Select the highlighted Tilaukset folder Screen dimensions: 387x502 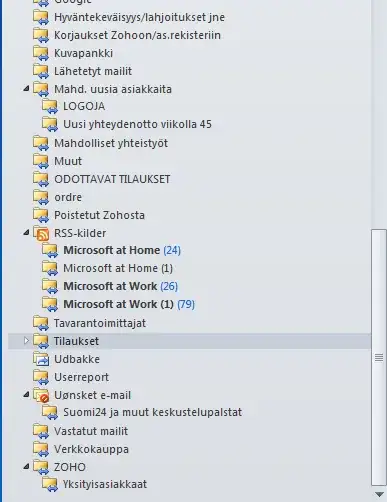pos(76,341)
